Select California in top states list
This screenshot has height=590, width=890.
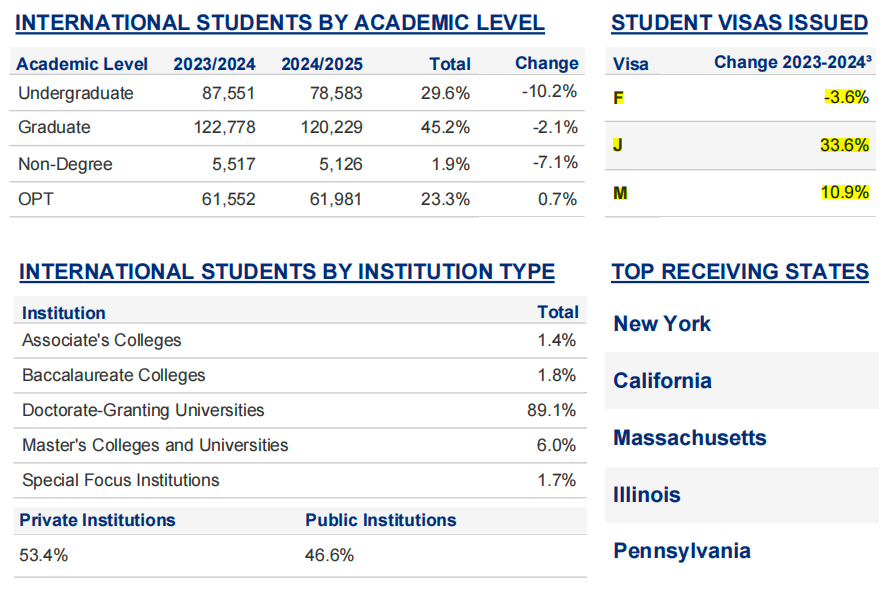click(662, 381)
